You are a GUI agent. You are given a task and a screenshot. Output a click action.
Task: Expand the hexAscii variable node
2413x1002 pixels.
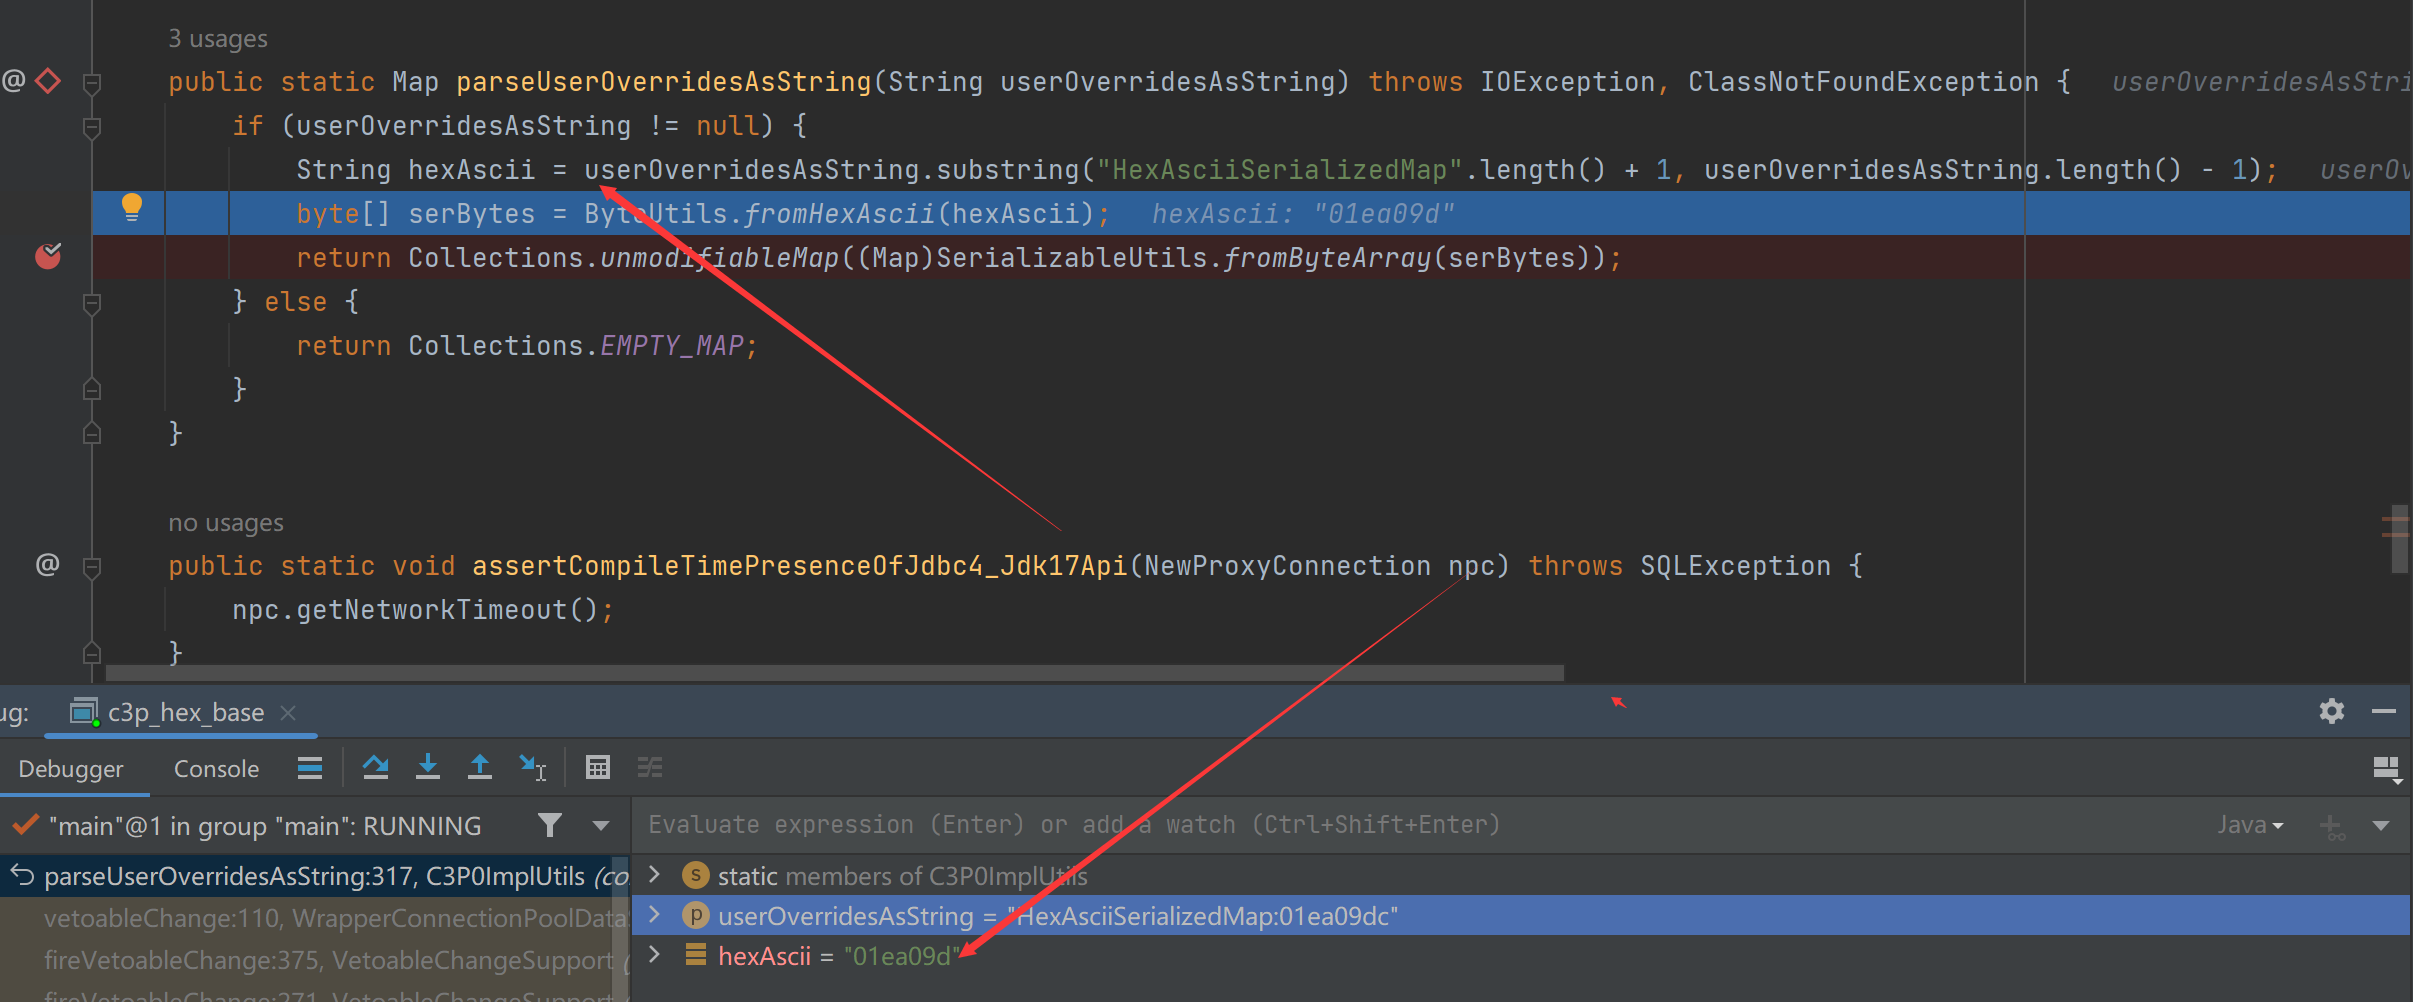tap(655, 955)
